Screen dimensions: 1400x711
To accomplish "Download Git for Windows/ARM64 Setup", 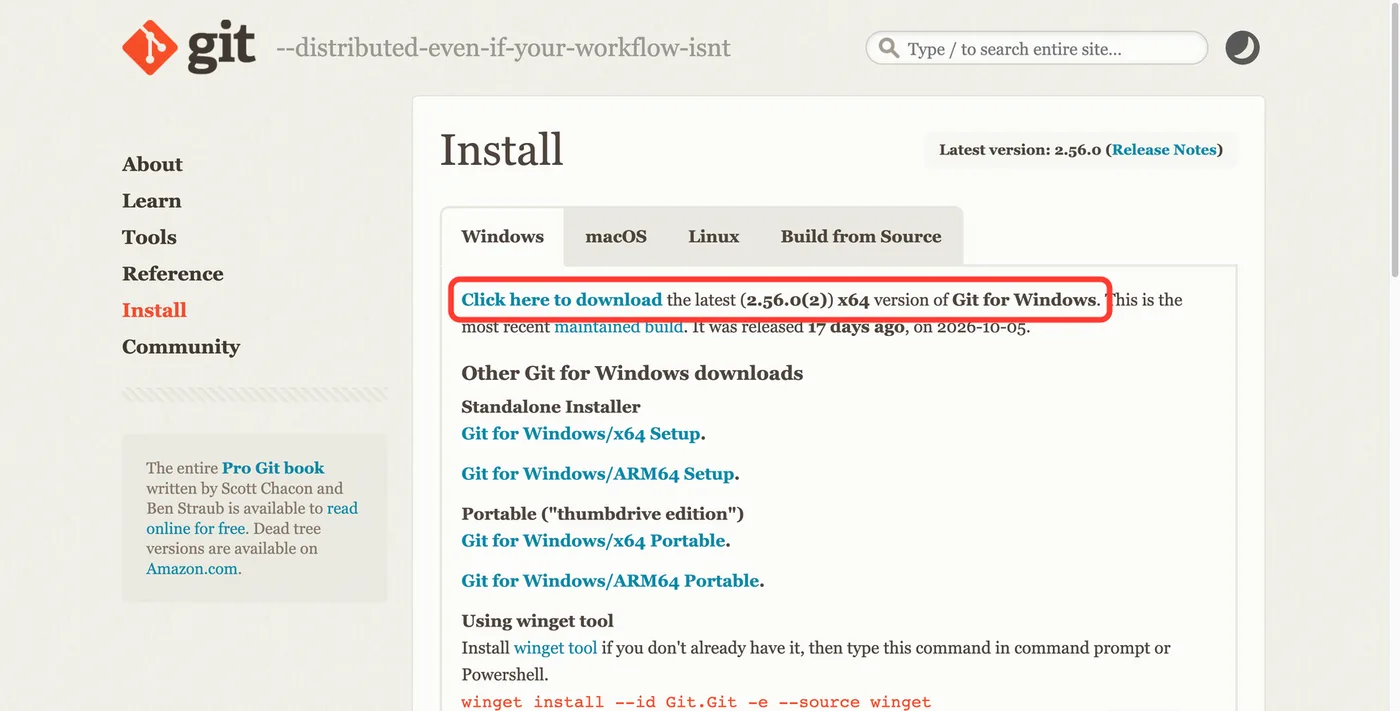I will tap(598, 474).
